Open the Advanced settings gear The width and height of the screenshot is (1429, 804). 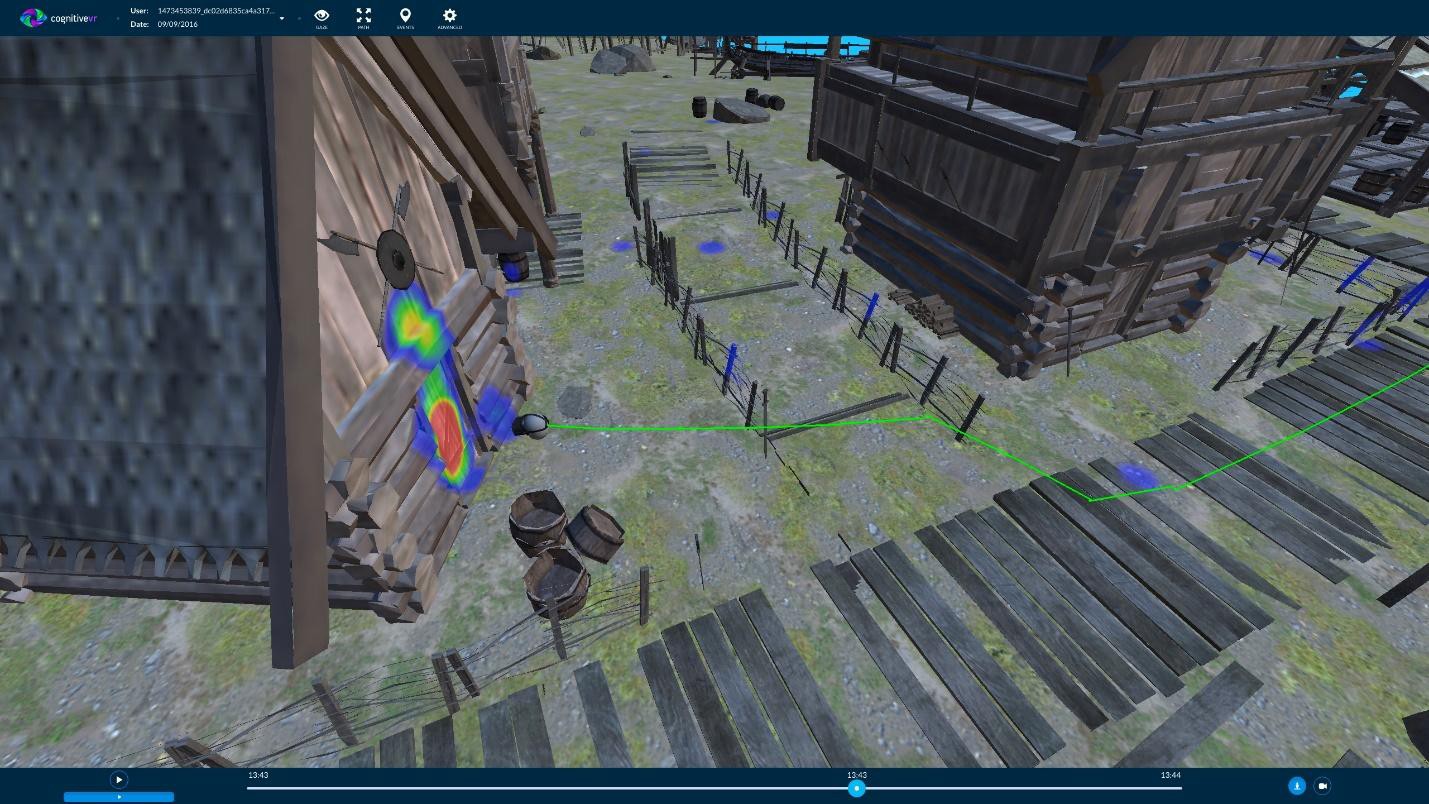pos(449,18)
